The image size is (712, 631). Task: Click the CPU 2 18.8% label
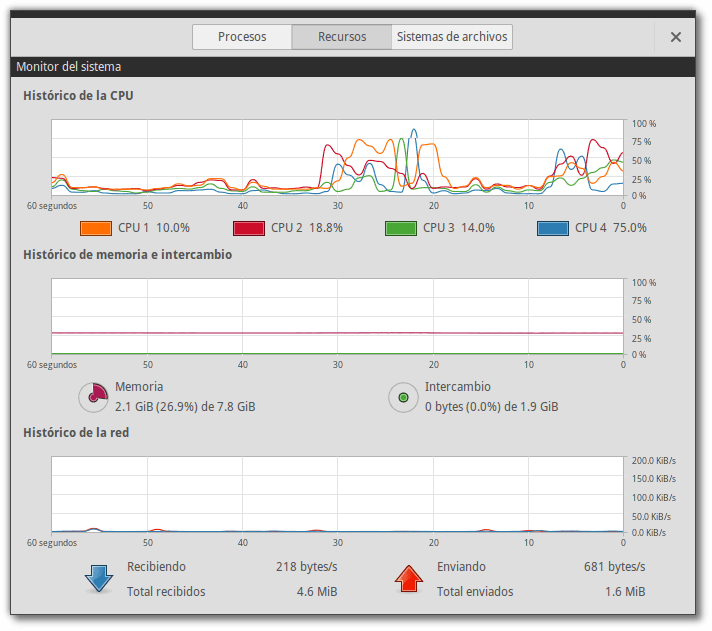coord(307,228)
